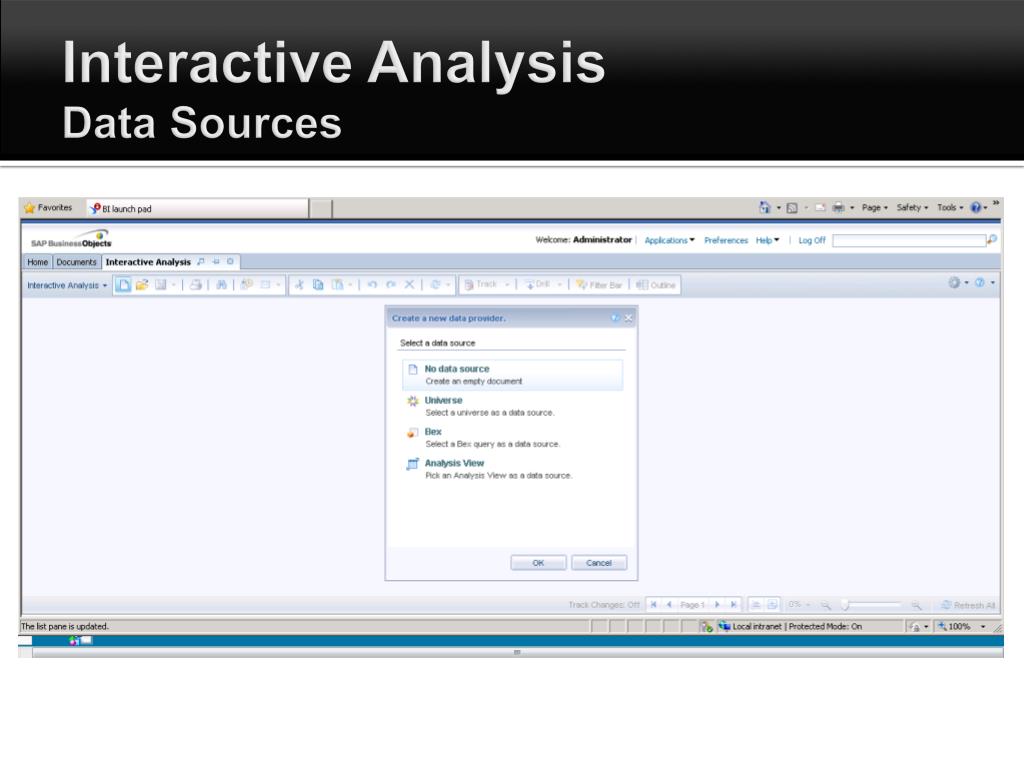Open the 100% browser zoom dropdown
Image resolution: width=1024 pixels, height=768 pixels.
983,626
